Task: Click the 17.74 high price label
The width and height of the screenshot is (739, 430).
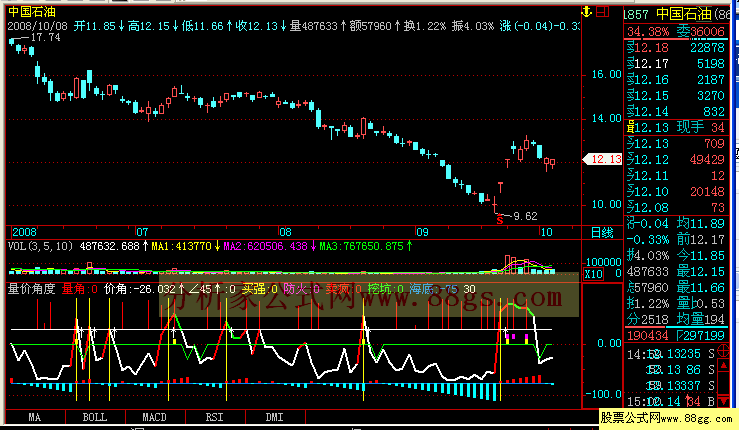Action: click(45, 37)
